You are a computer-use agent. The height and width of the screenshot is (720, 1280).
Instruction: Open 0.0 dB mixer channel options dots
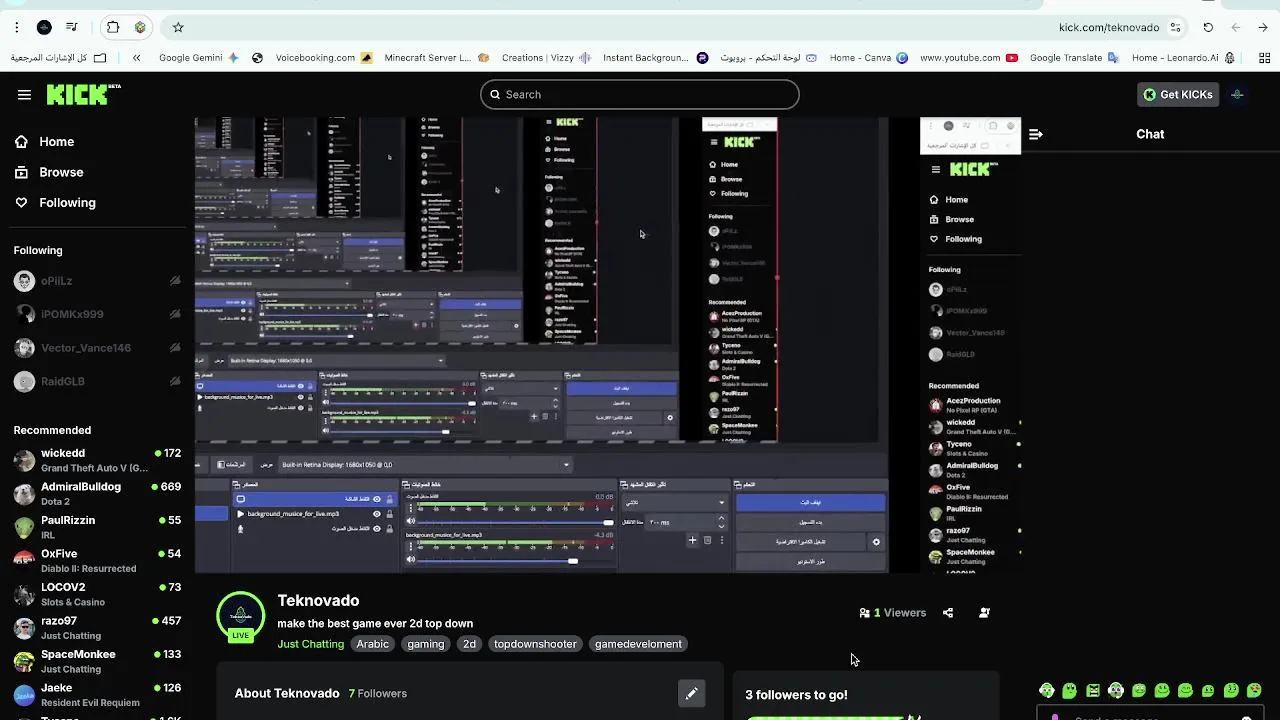click(411, 508)
